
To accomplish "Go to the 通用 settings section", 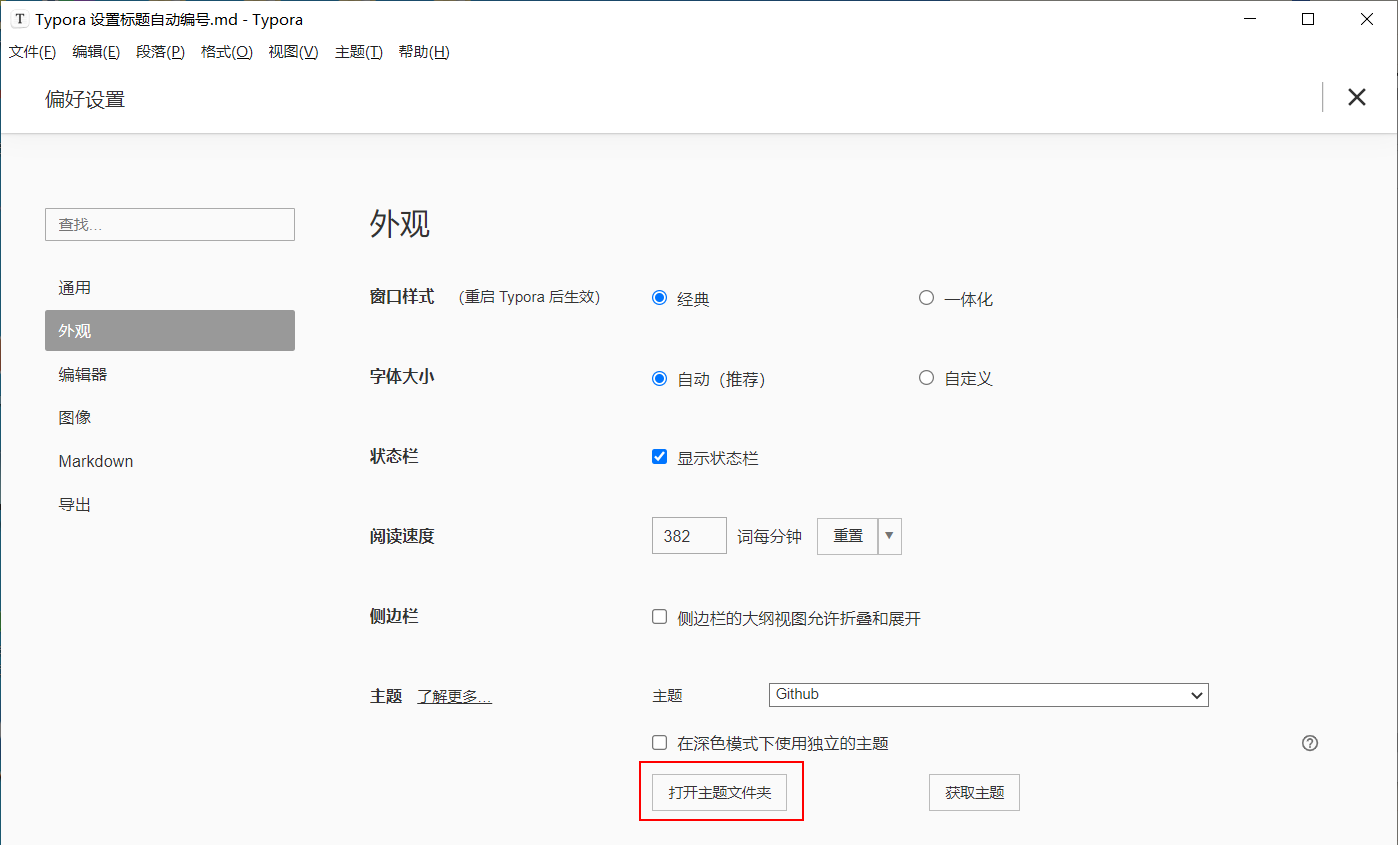I will [170, 287].
